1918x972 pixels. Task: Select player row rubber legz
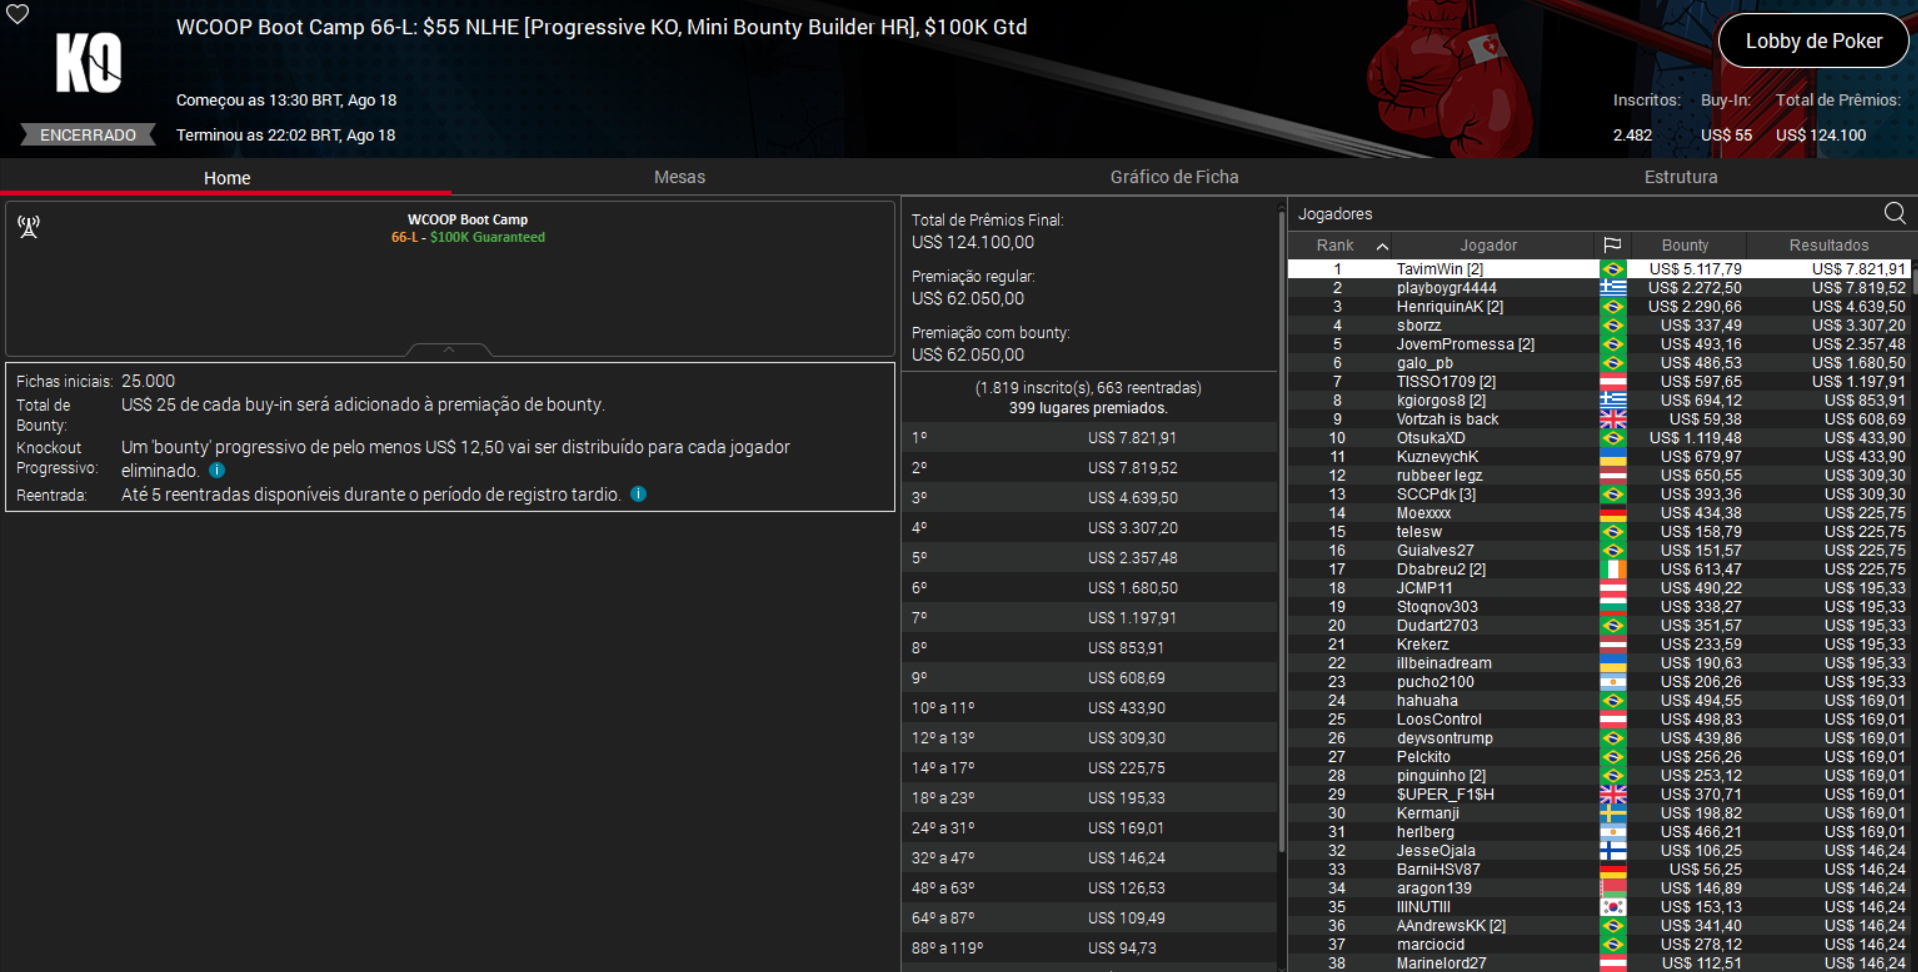pyautogui.click(x=1599, y=476)
